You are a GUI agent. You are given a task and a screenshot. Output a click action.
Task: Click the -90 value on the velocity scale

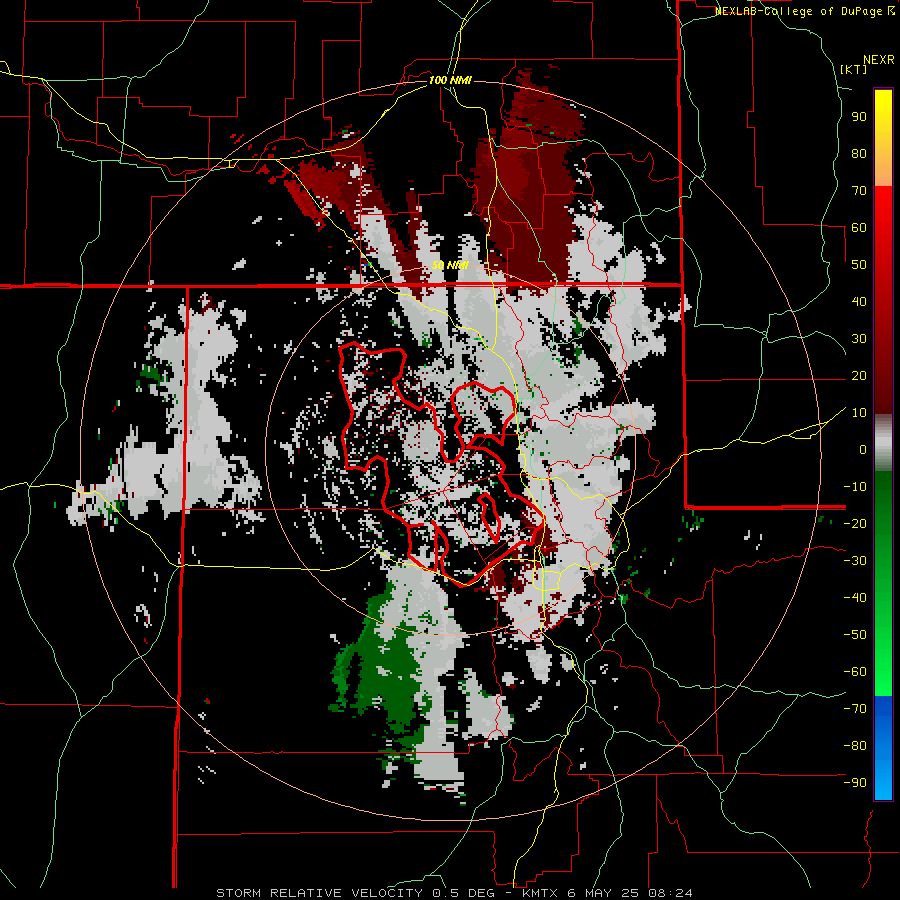click(855, 783)
